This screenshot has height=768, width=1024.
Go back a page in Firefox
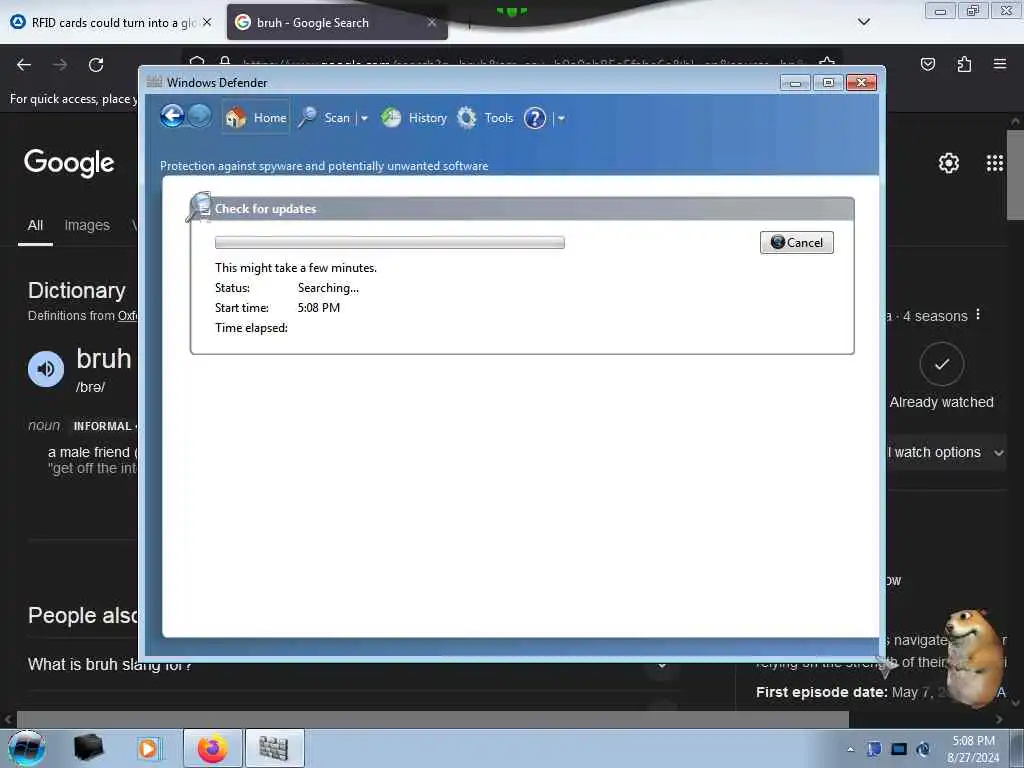pyautogui.click(x=24, y=65)
